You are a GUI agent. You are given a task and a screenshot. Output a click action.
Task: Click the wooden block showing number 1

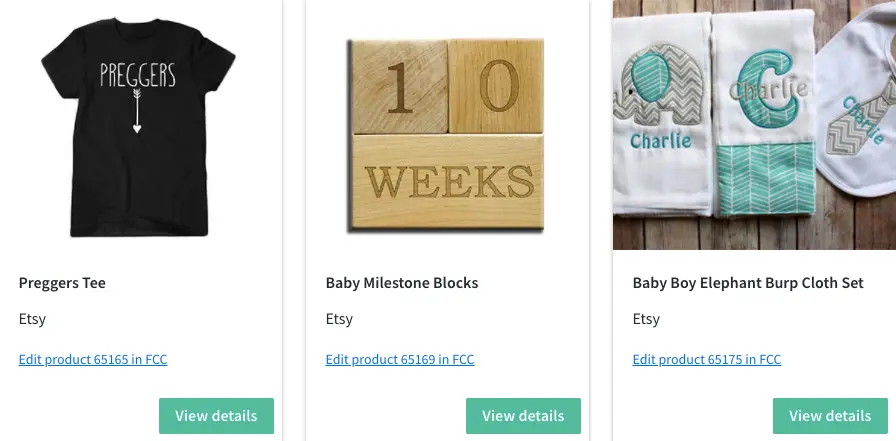pyautogui.click(x=398, y=87)
